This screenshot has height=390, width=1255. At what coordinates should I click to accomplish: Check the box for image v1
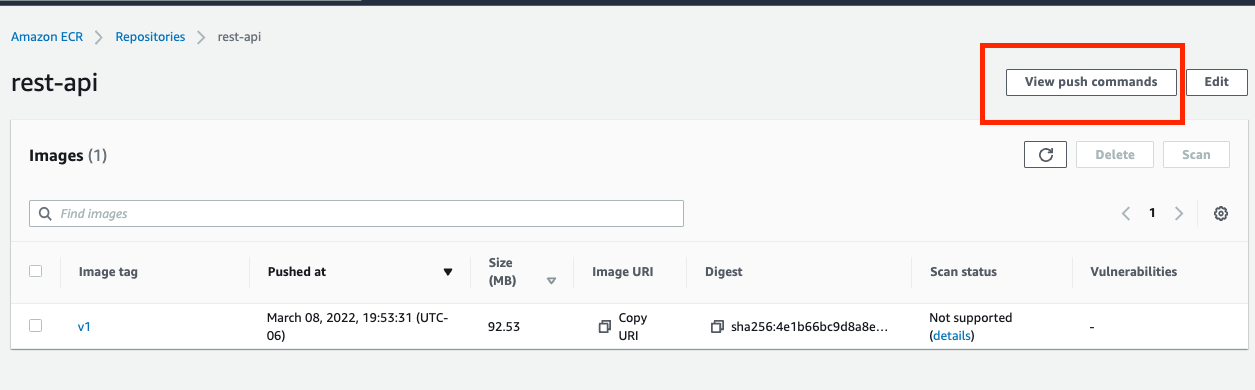pyautogui.click(x=36, y=326)
